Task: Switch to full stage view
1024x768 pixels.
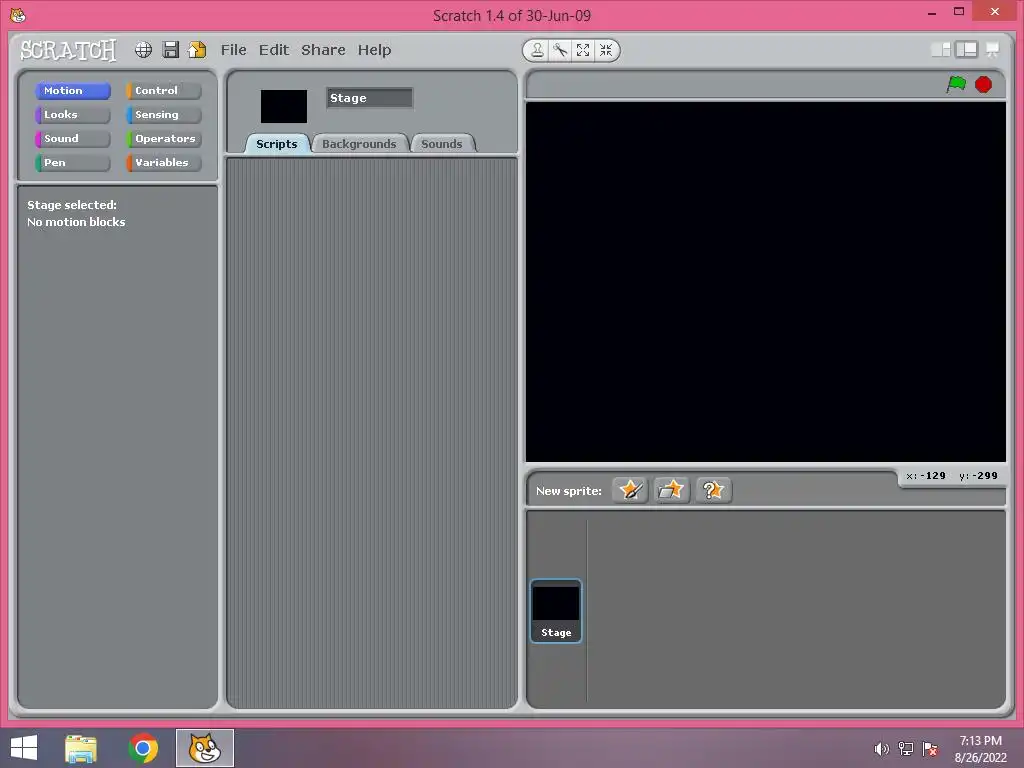Action: 967,50
